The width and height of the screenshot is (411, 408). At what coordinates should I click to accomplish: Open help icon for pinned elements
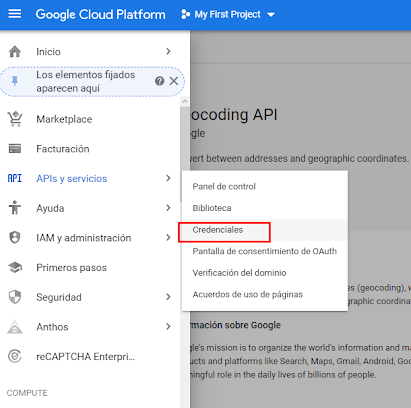click(159, 81)
